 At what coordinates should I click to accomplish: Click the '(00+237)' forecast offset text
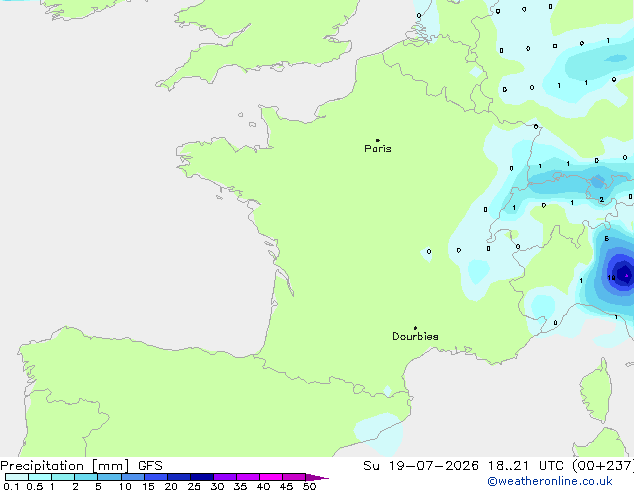(x=602, y=466)
